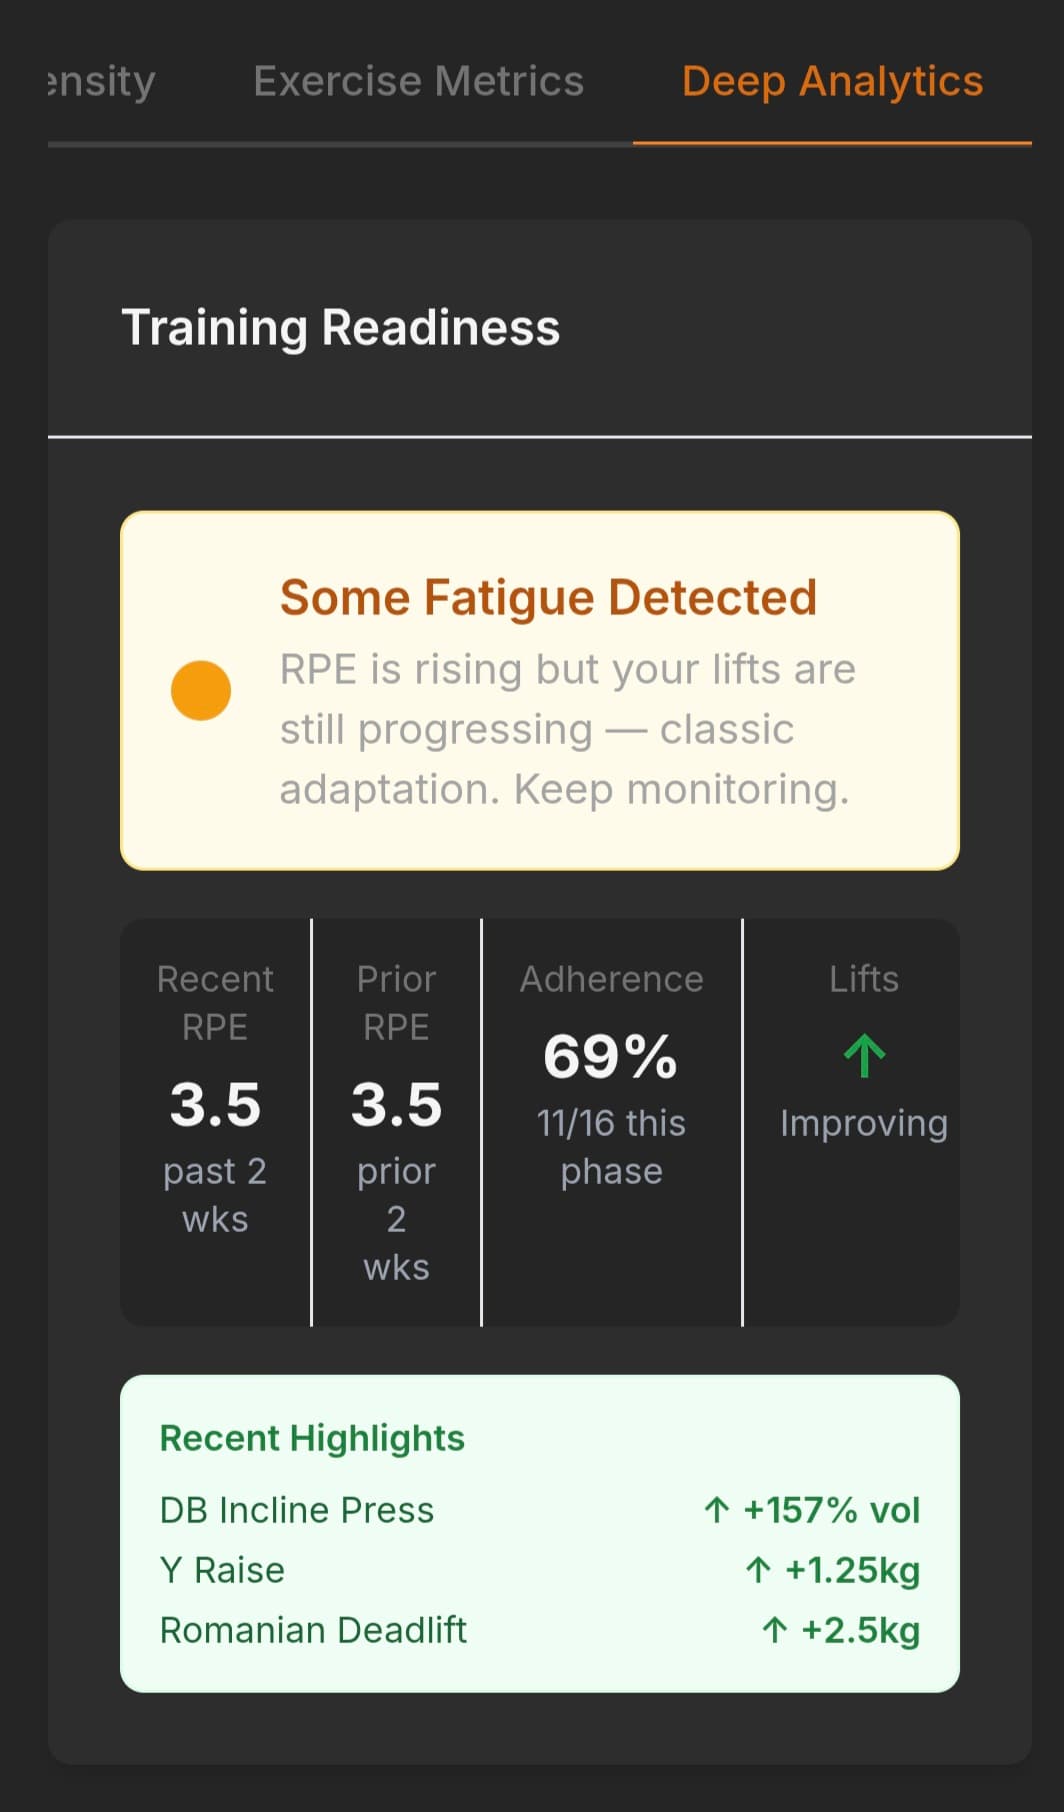Image resolution: width=1064 pixels, height=1812 pixels.
Task: Click the up arrow beside DB Incline Press
Action: (716, 1510)
